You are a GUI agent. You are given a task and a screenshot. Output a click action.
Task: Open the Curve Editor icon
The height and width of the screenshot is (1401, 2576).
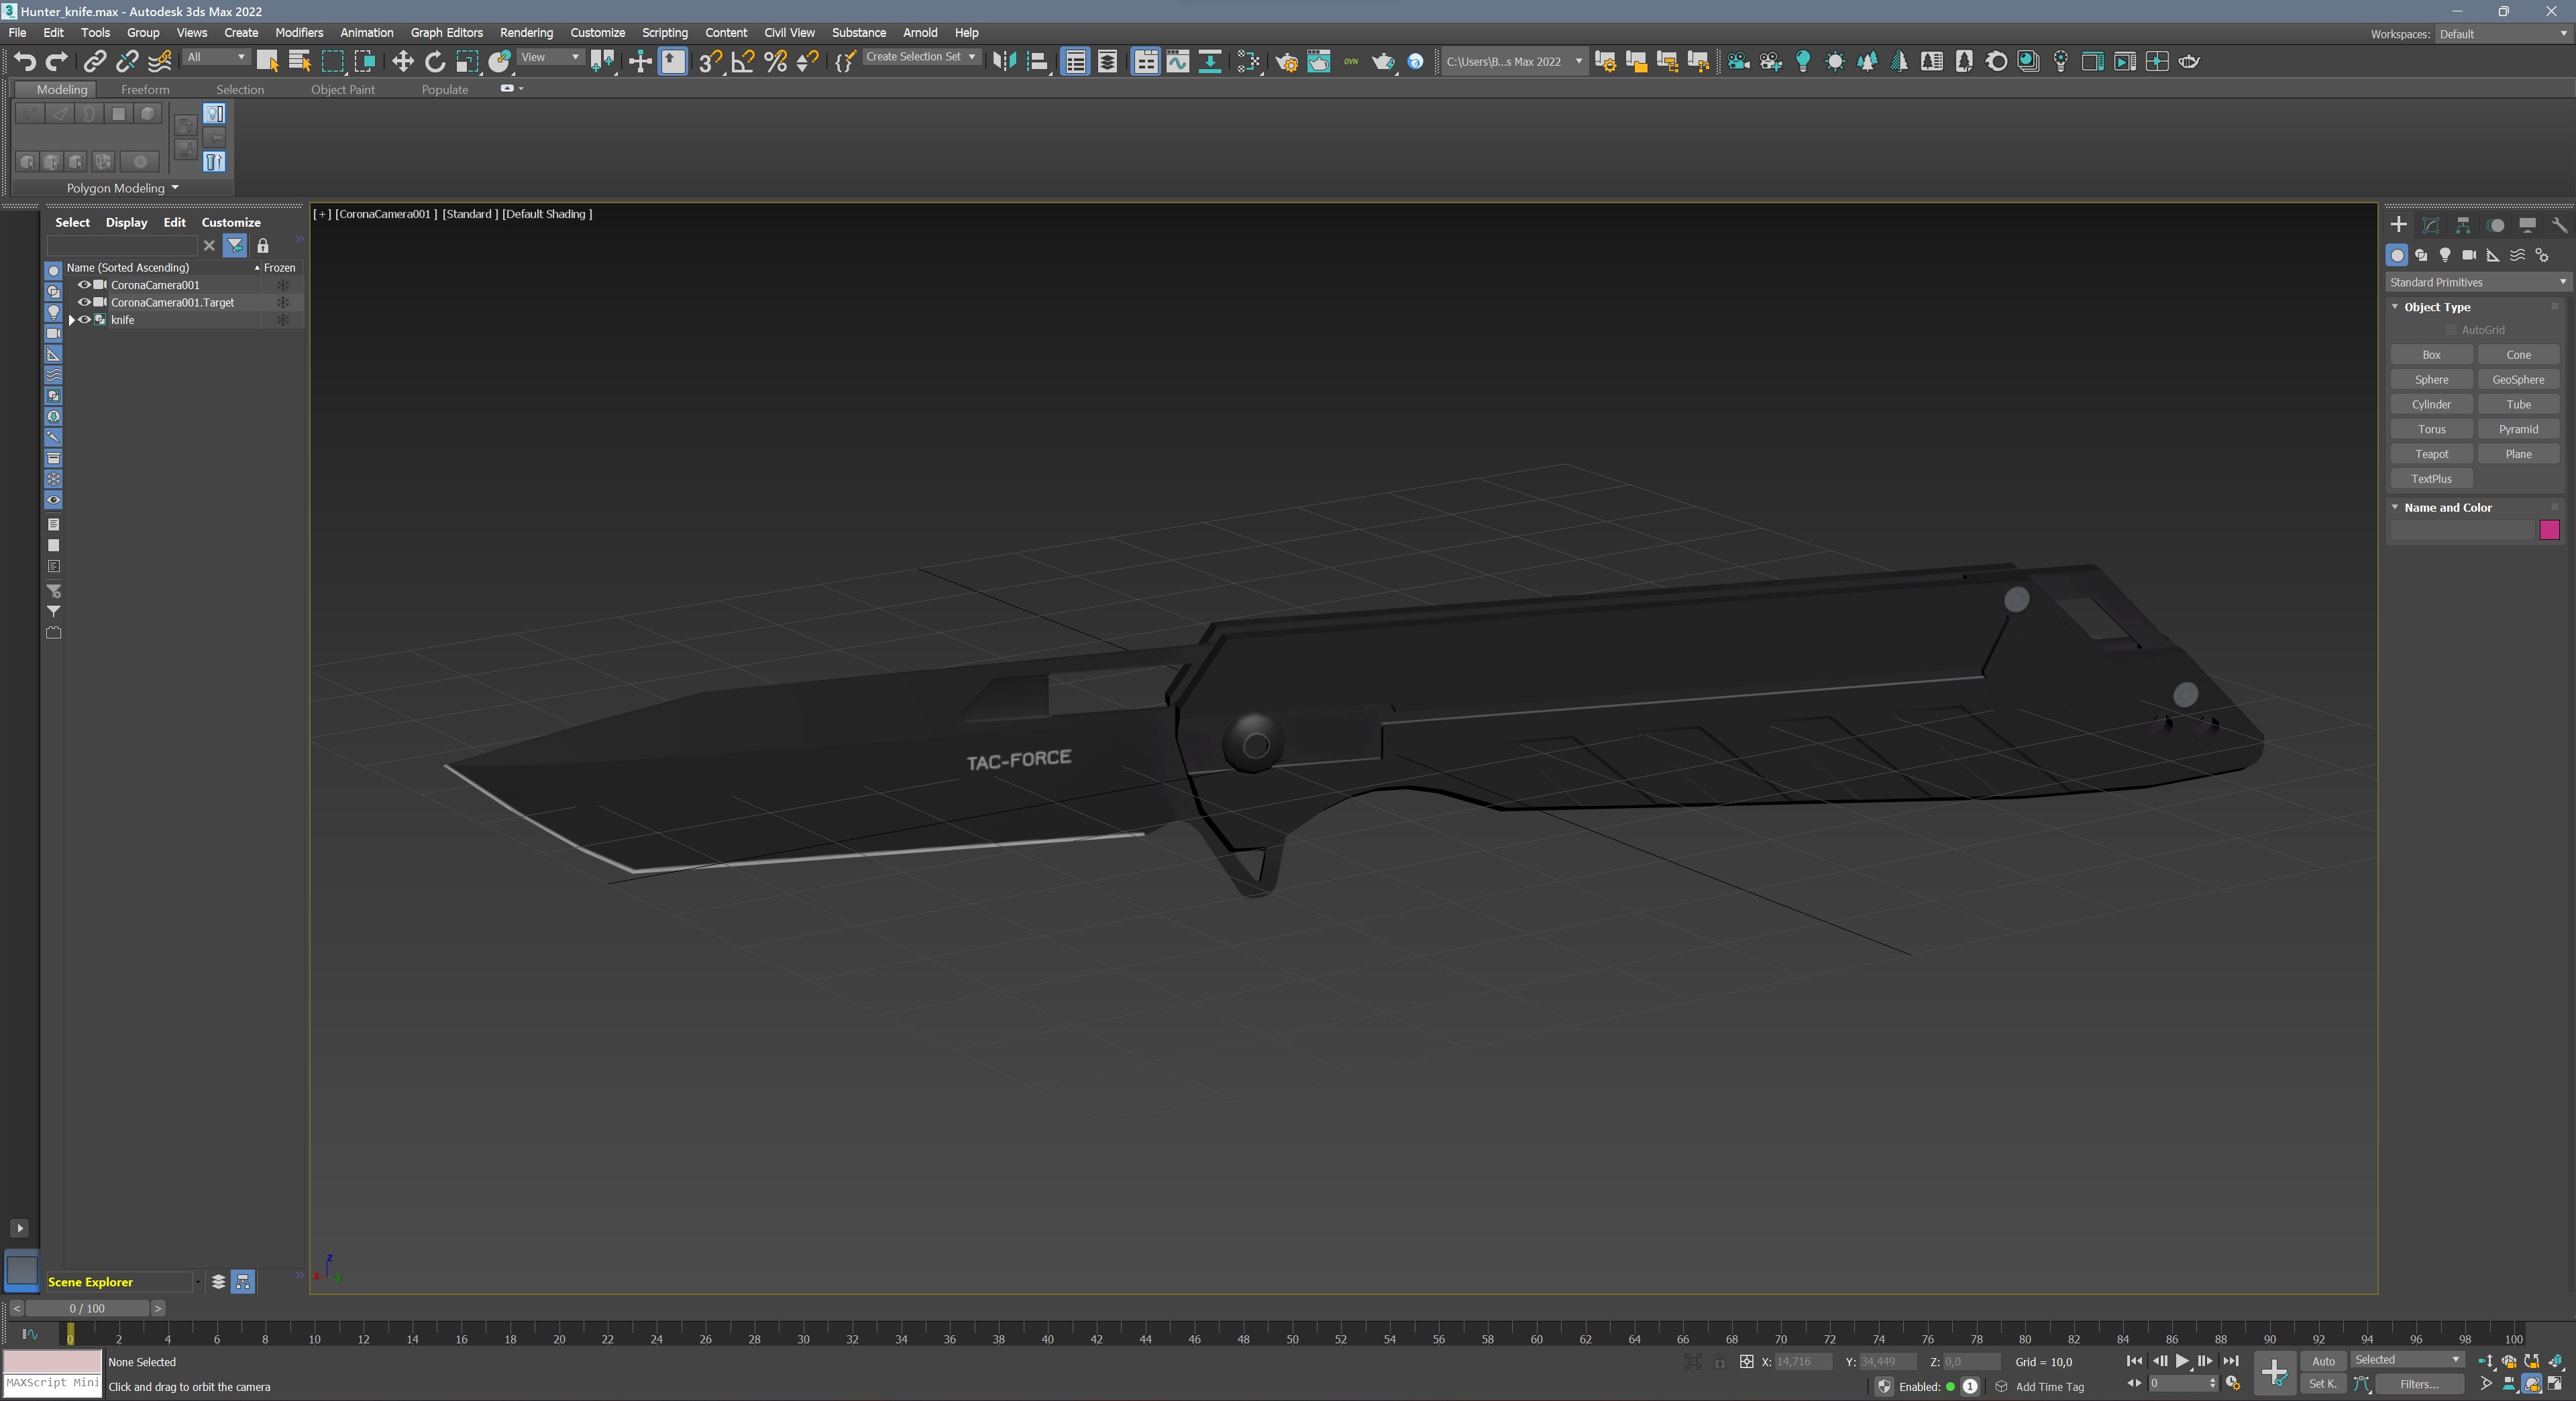pos(1178,62)
